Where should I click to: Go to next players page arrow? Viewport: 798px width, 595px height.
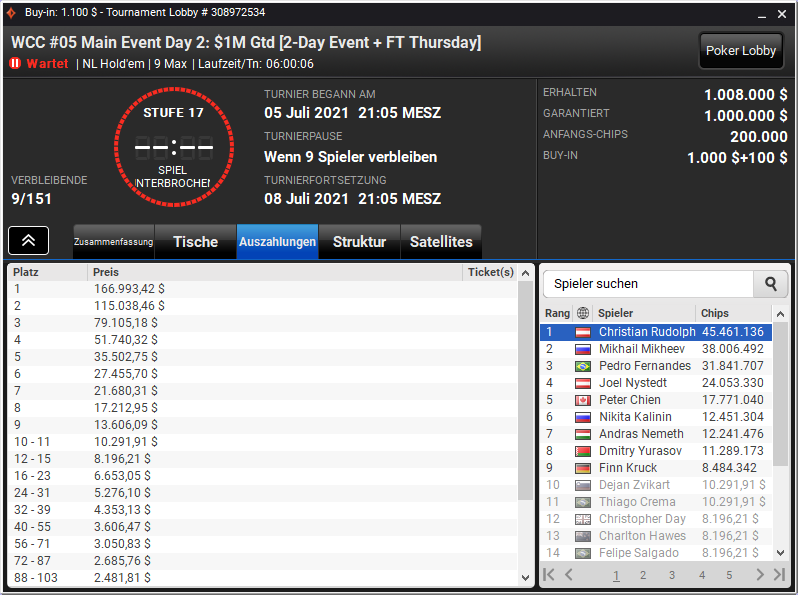click(x=760, y=575)
